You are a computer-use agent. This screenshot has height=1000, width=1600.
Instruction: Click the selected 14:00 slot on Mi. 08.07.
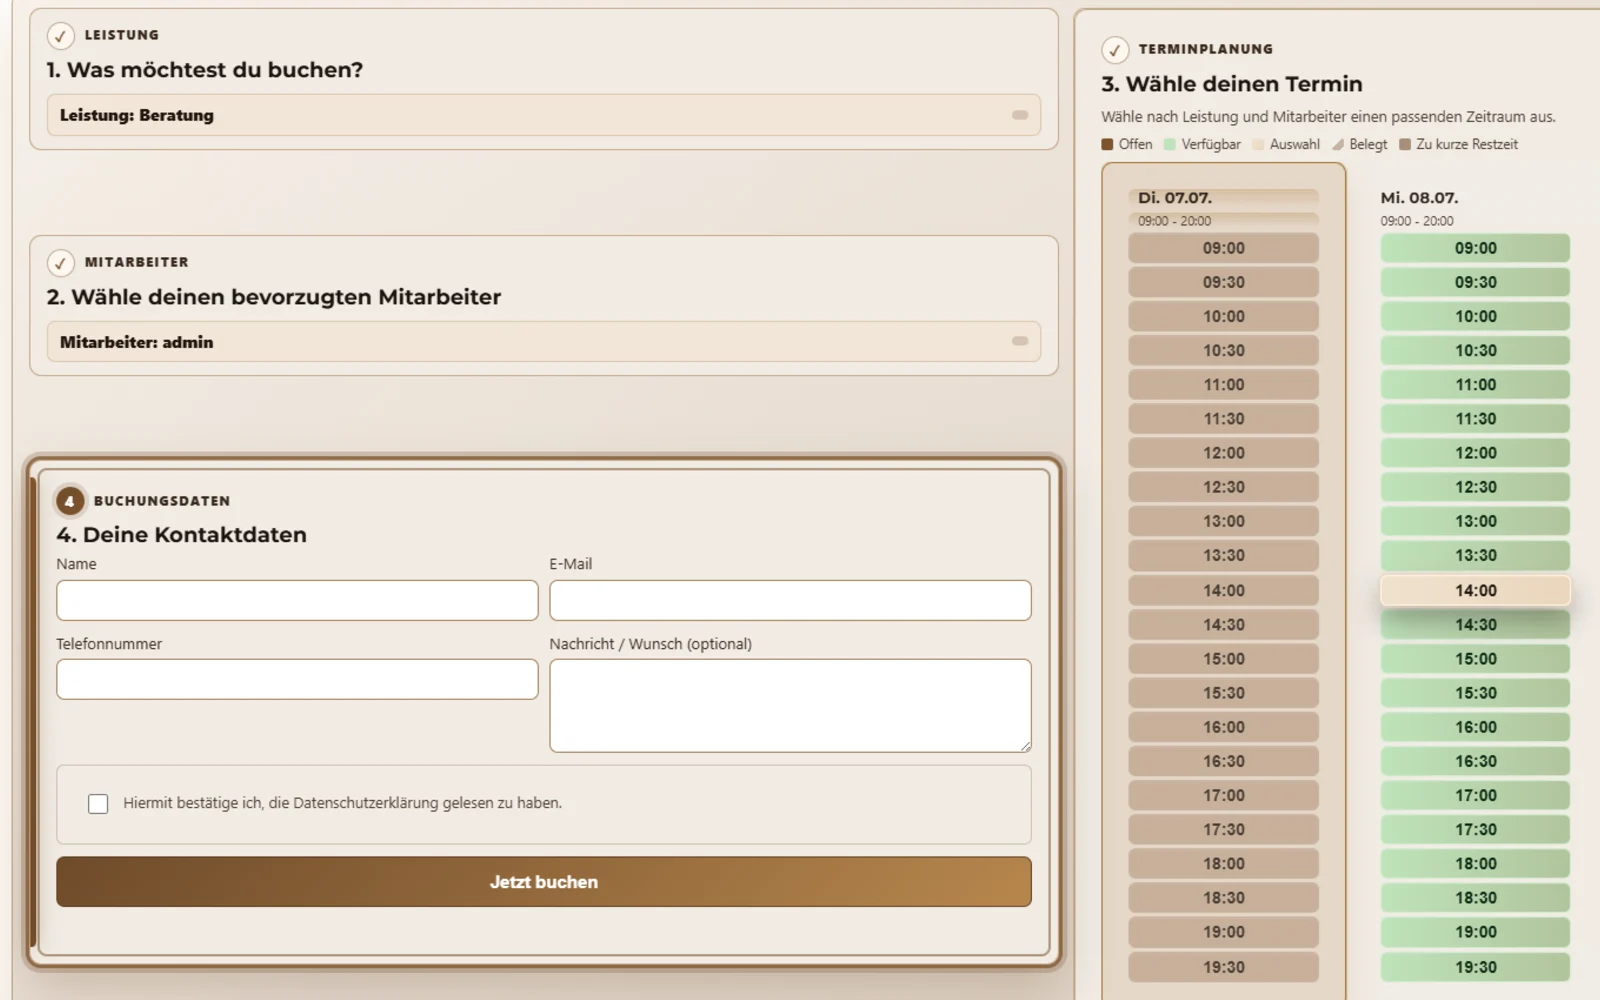(1475, 590)
